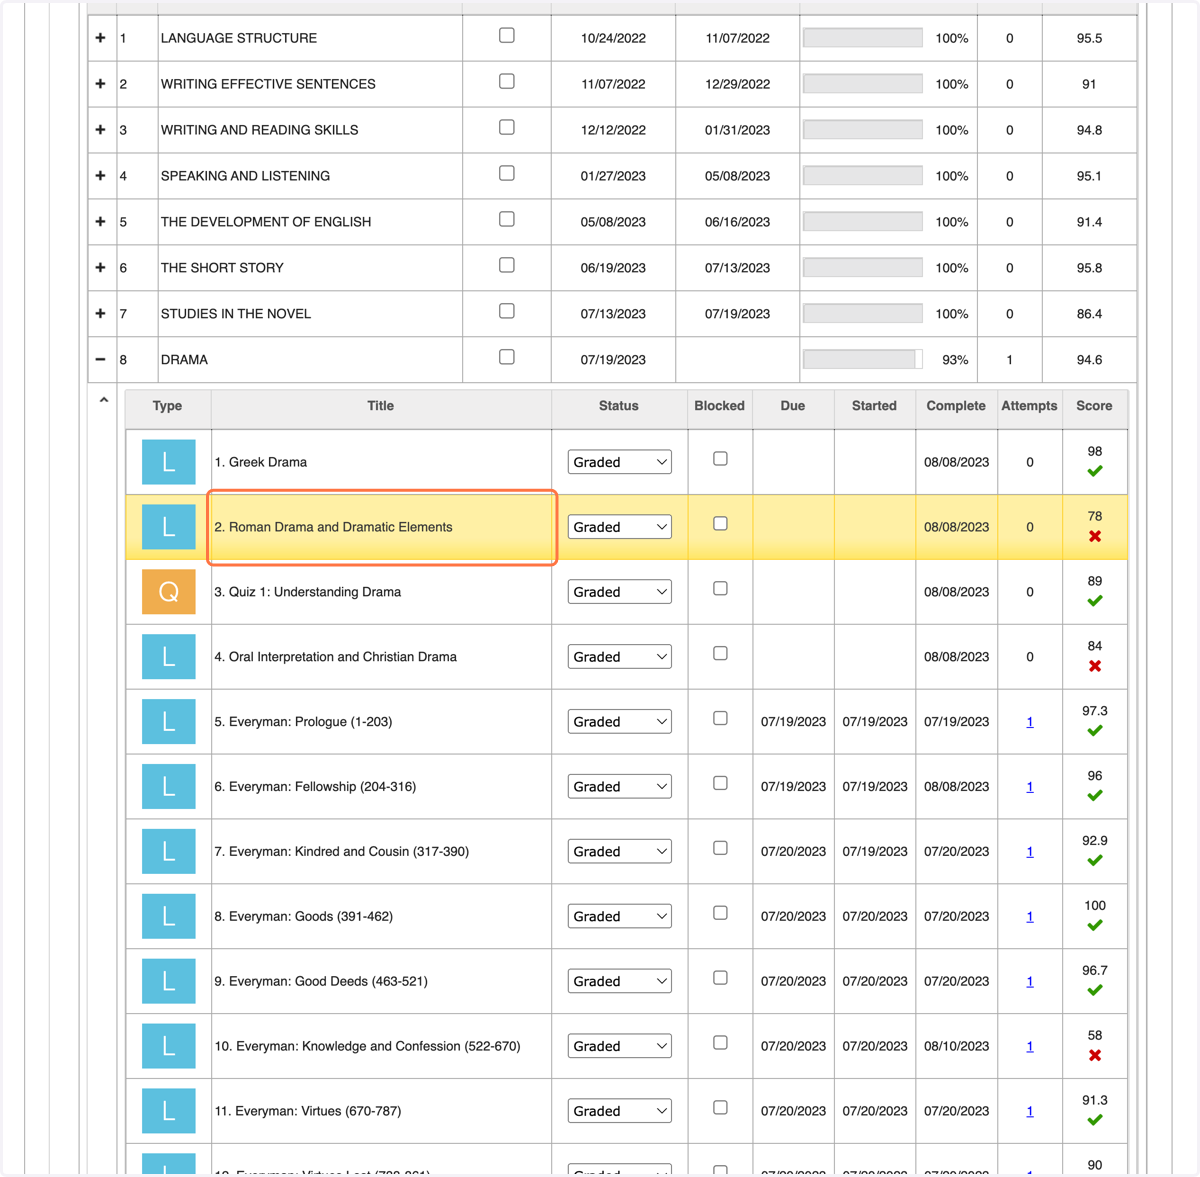Click green checkmark under Quiz 1 score 89
1200x1177 pixels.
[1095, 601]
